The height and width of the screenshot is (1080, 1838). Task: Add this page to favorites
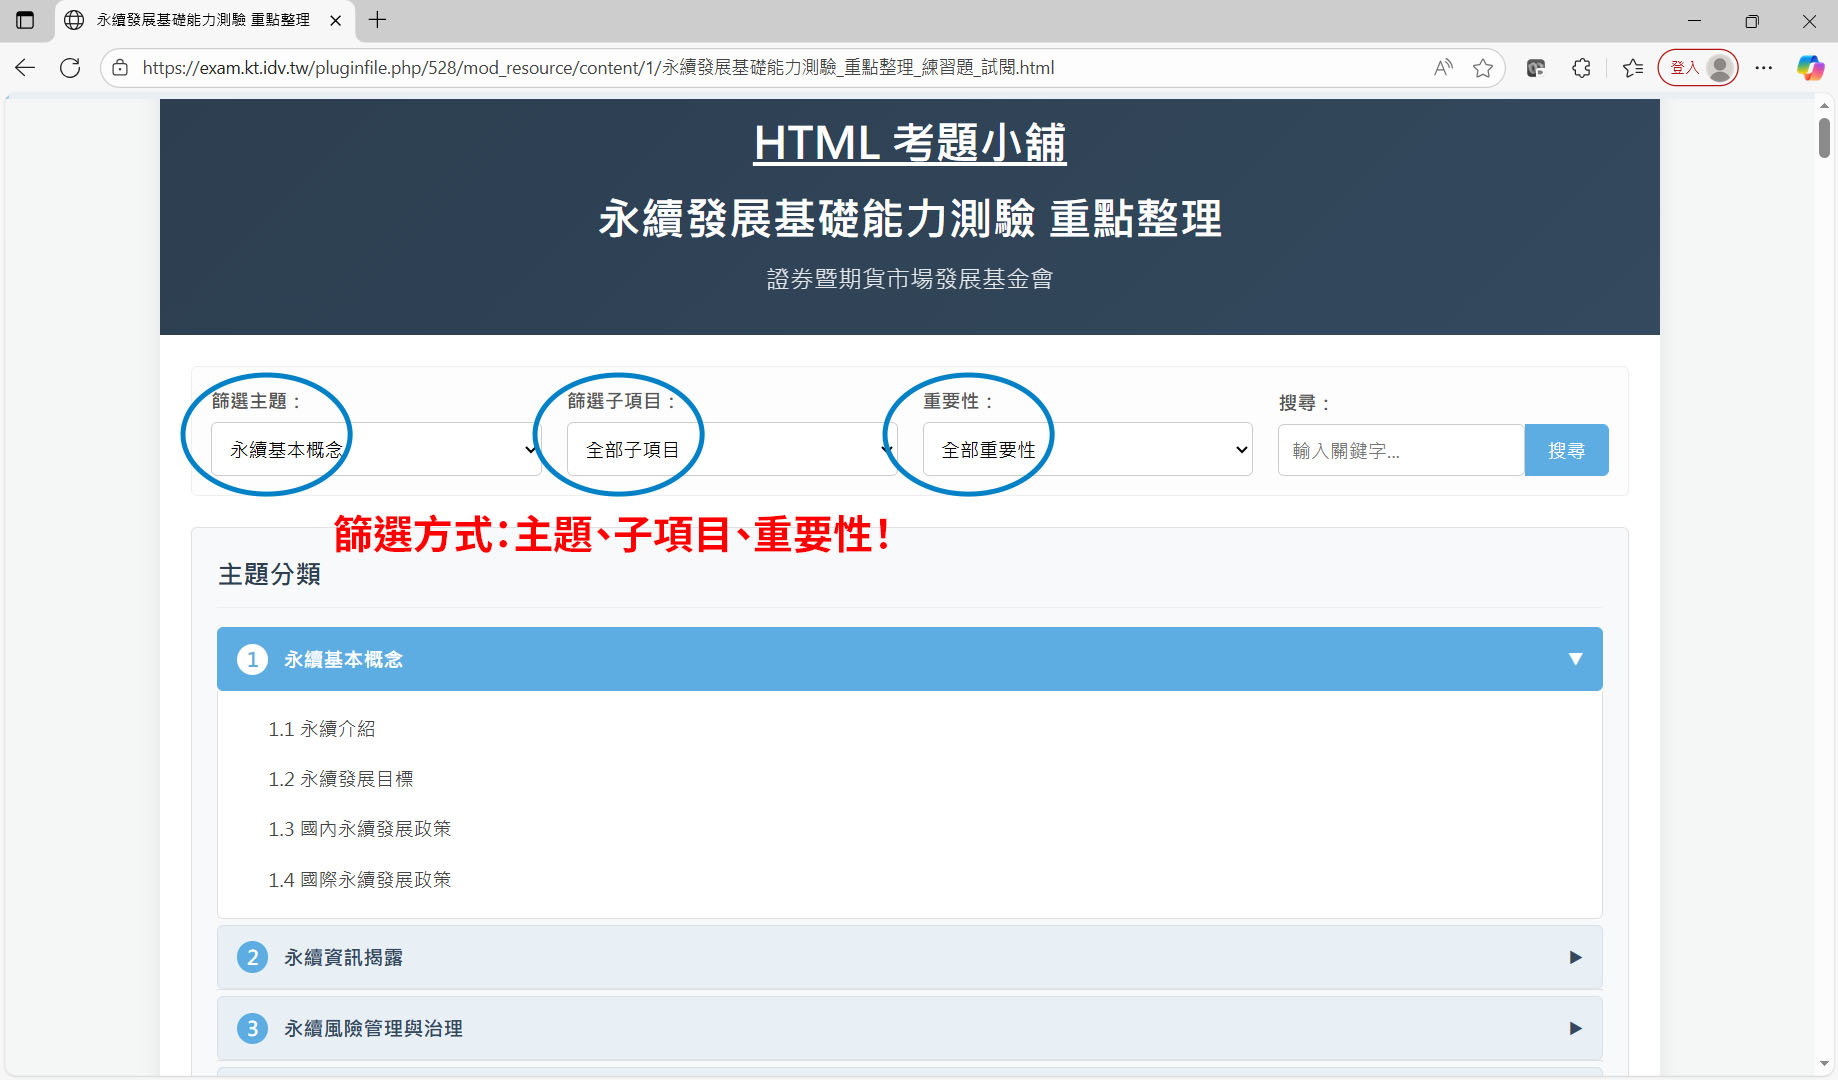tap(1484, 67)
